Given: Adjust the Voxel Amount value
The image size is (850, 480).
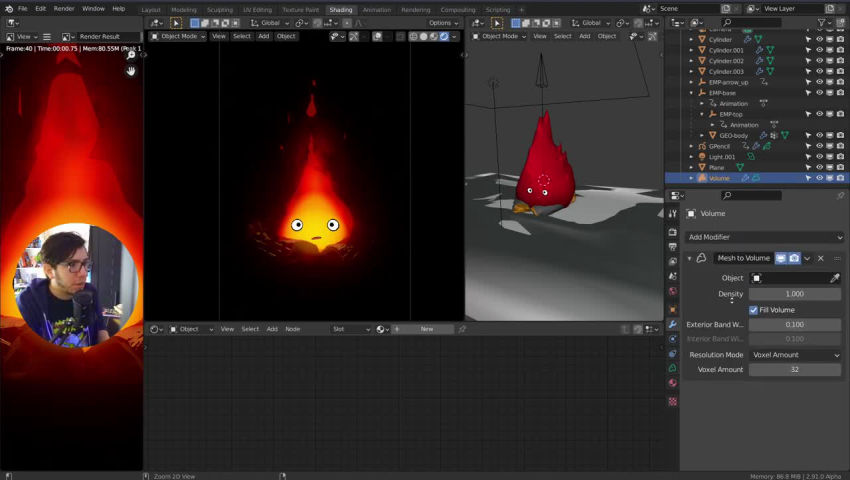Looking at the screenshot, I should pos(795,369).
